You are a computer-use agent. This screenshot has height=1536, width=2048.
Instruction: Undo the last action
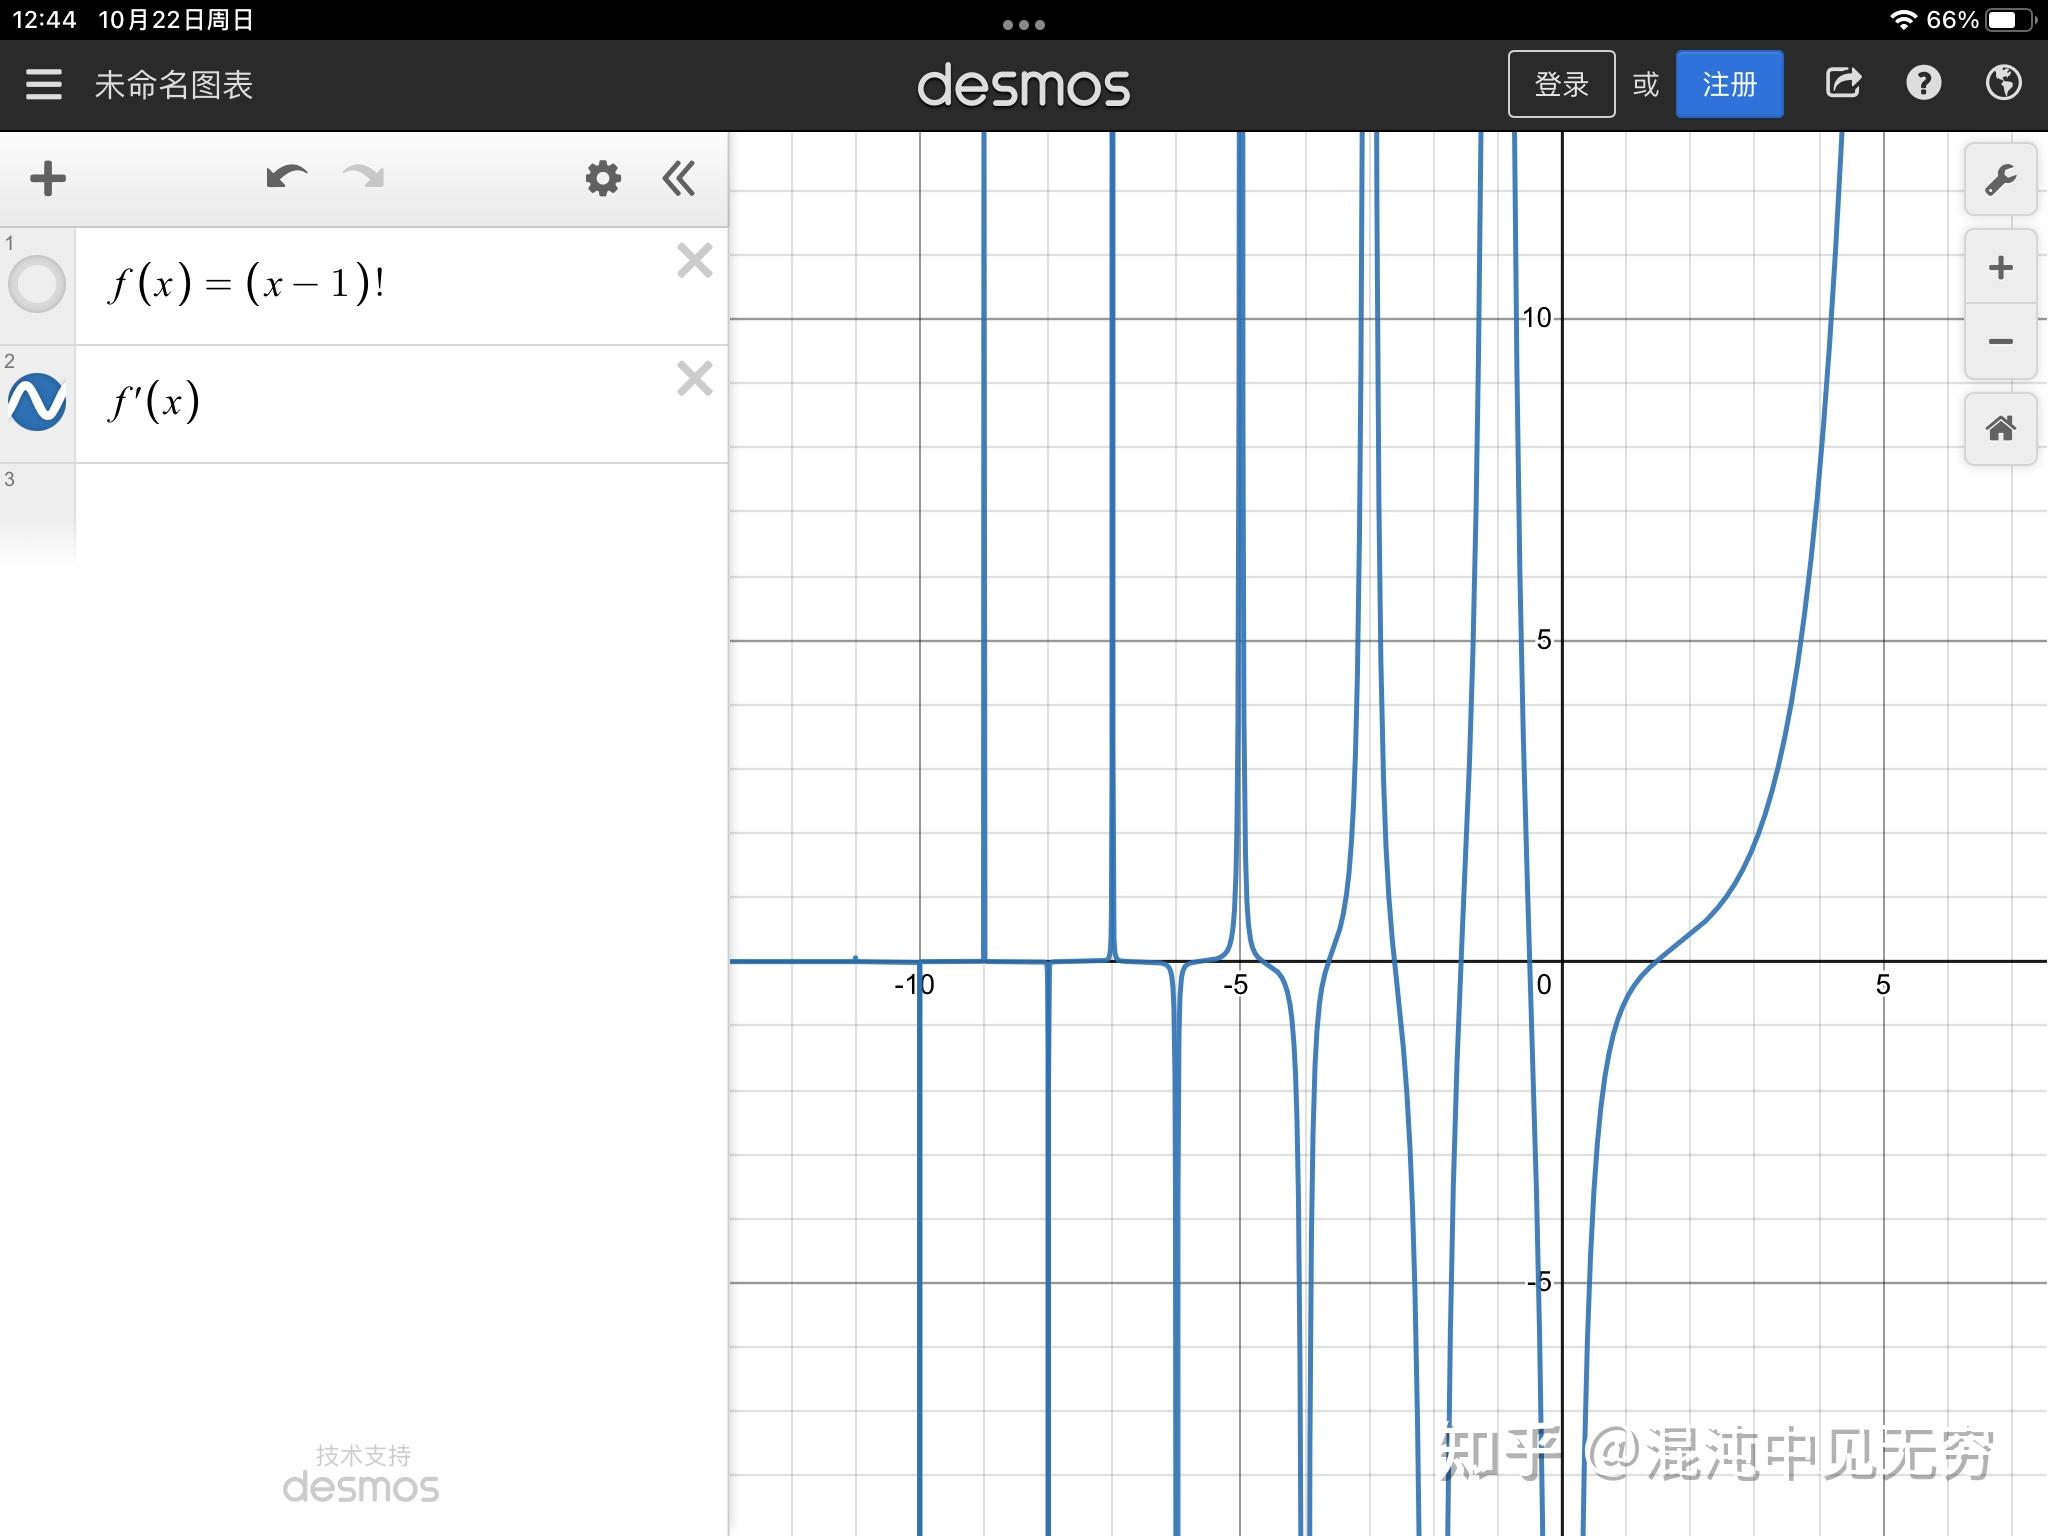click(x=286, y=178)
